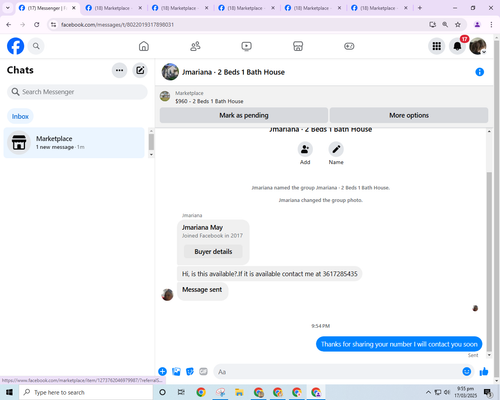Click message containing contact number 3617285435
The image size is (500, 400).
click(x=269, y=274)
